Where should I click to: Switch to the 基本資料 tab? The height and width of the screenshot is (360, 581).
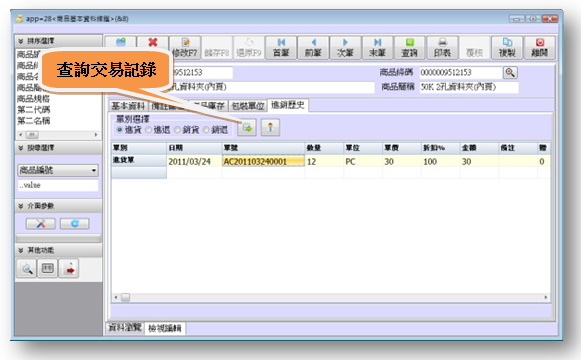pyautogui.click(x=128, y=106)
